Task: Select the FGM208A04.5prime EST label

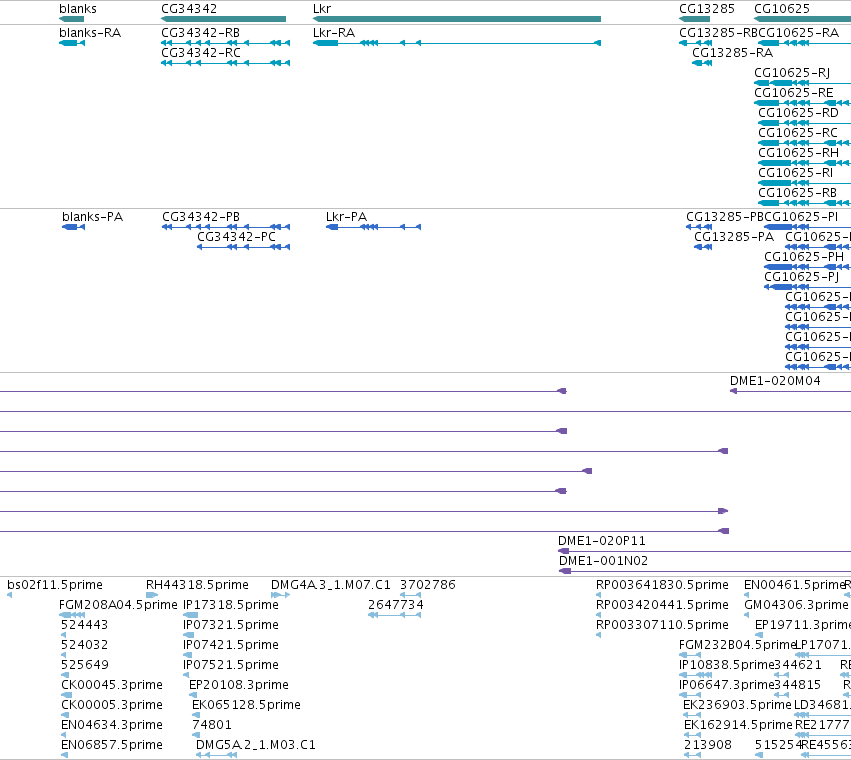Action: 118,605
